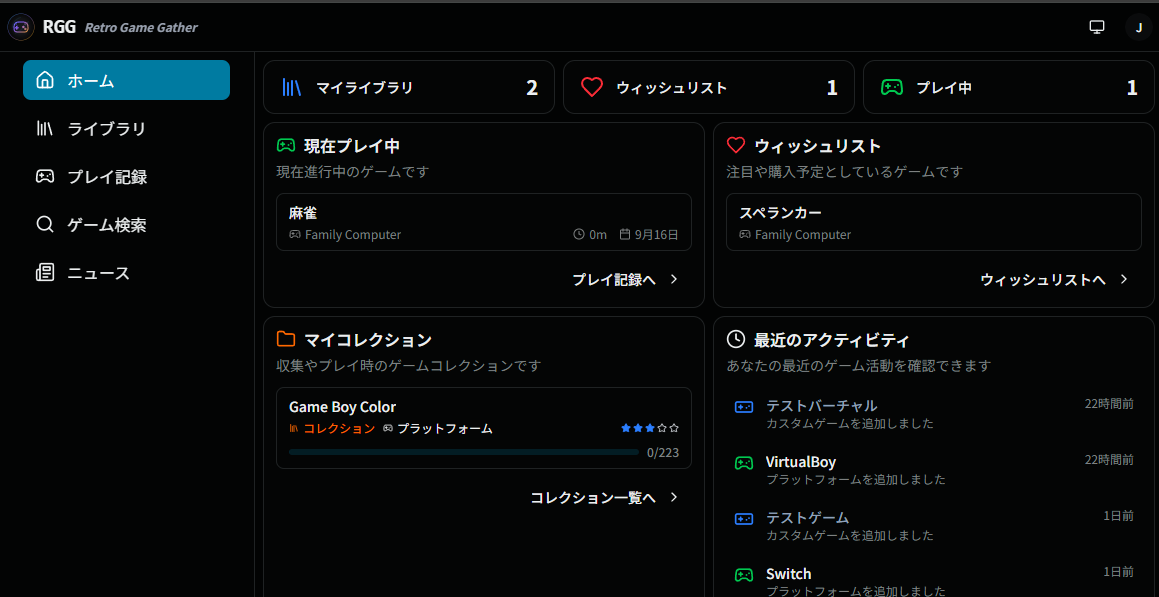
Task: Click the red heart icon in ウィッシュリスト card
Action: tap(736, 145)
